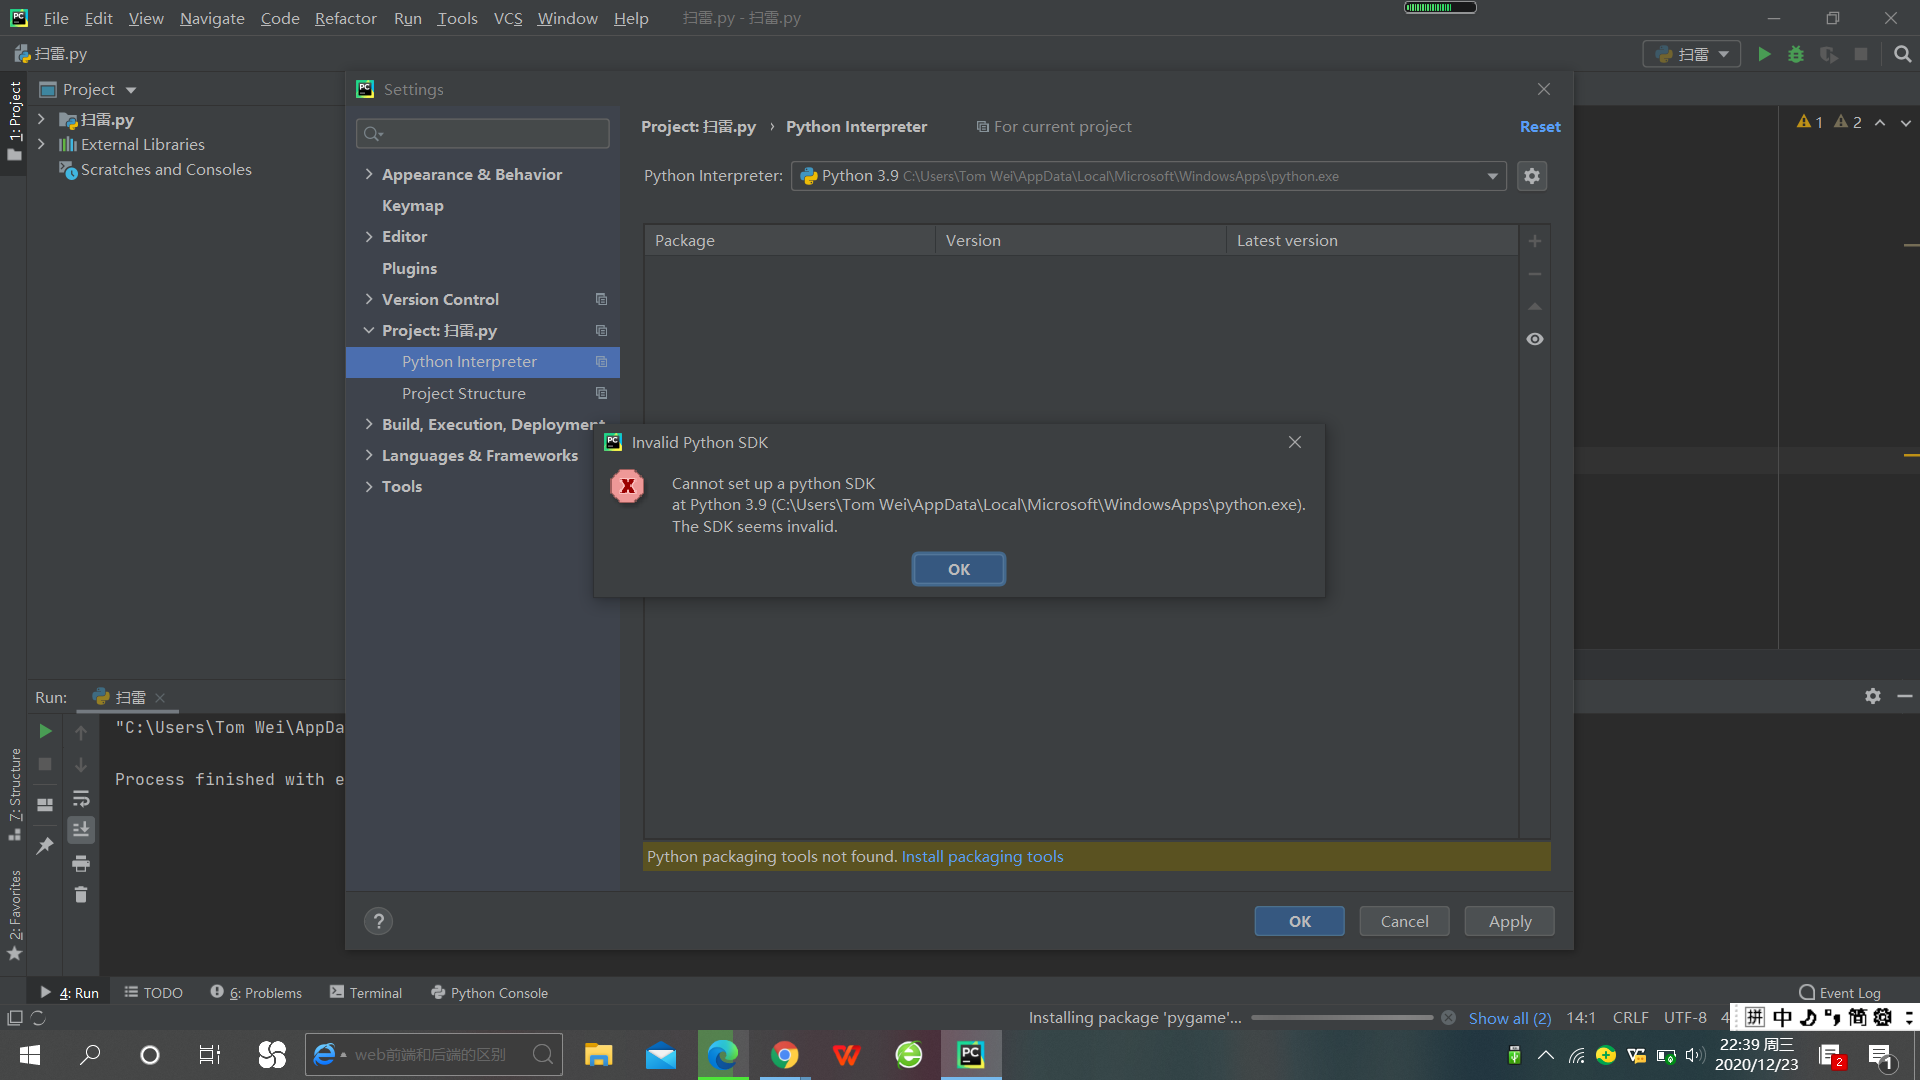Collapse the Project: 扫雷.py settings node

[369, 330]
